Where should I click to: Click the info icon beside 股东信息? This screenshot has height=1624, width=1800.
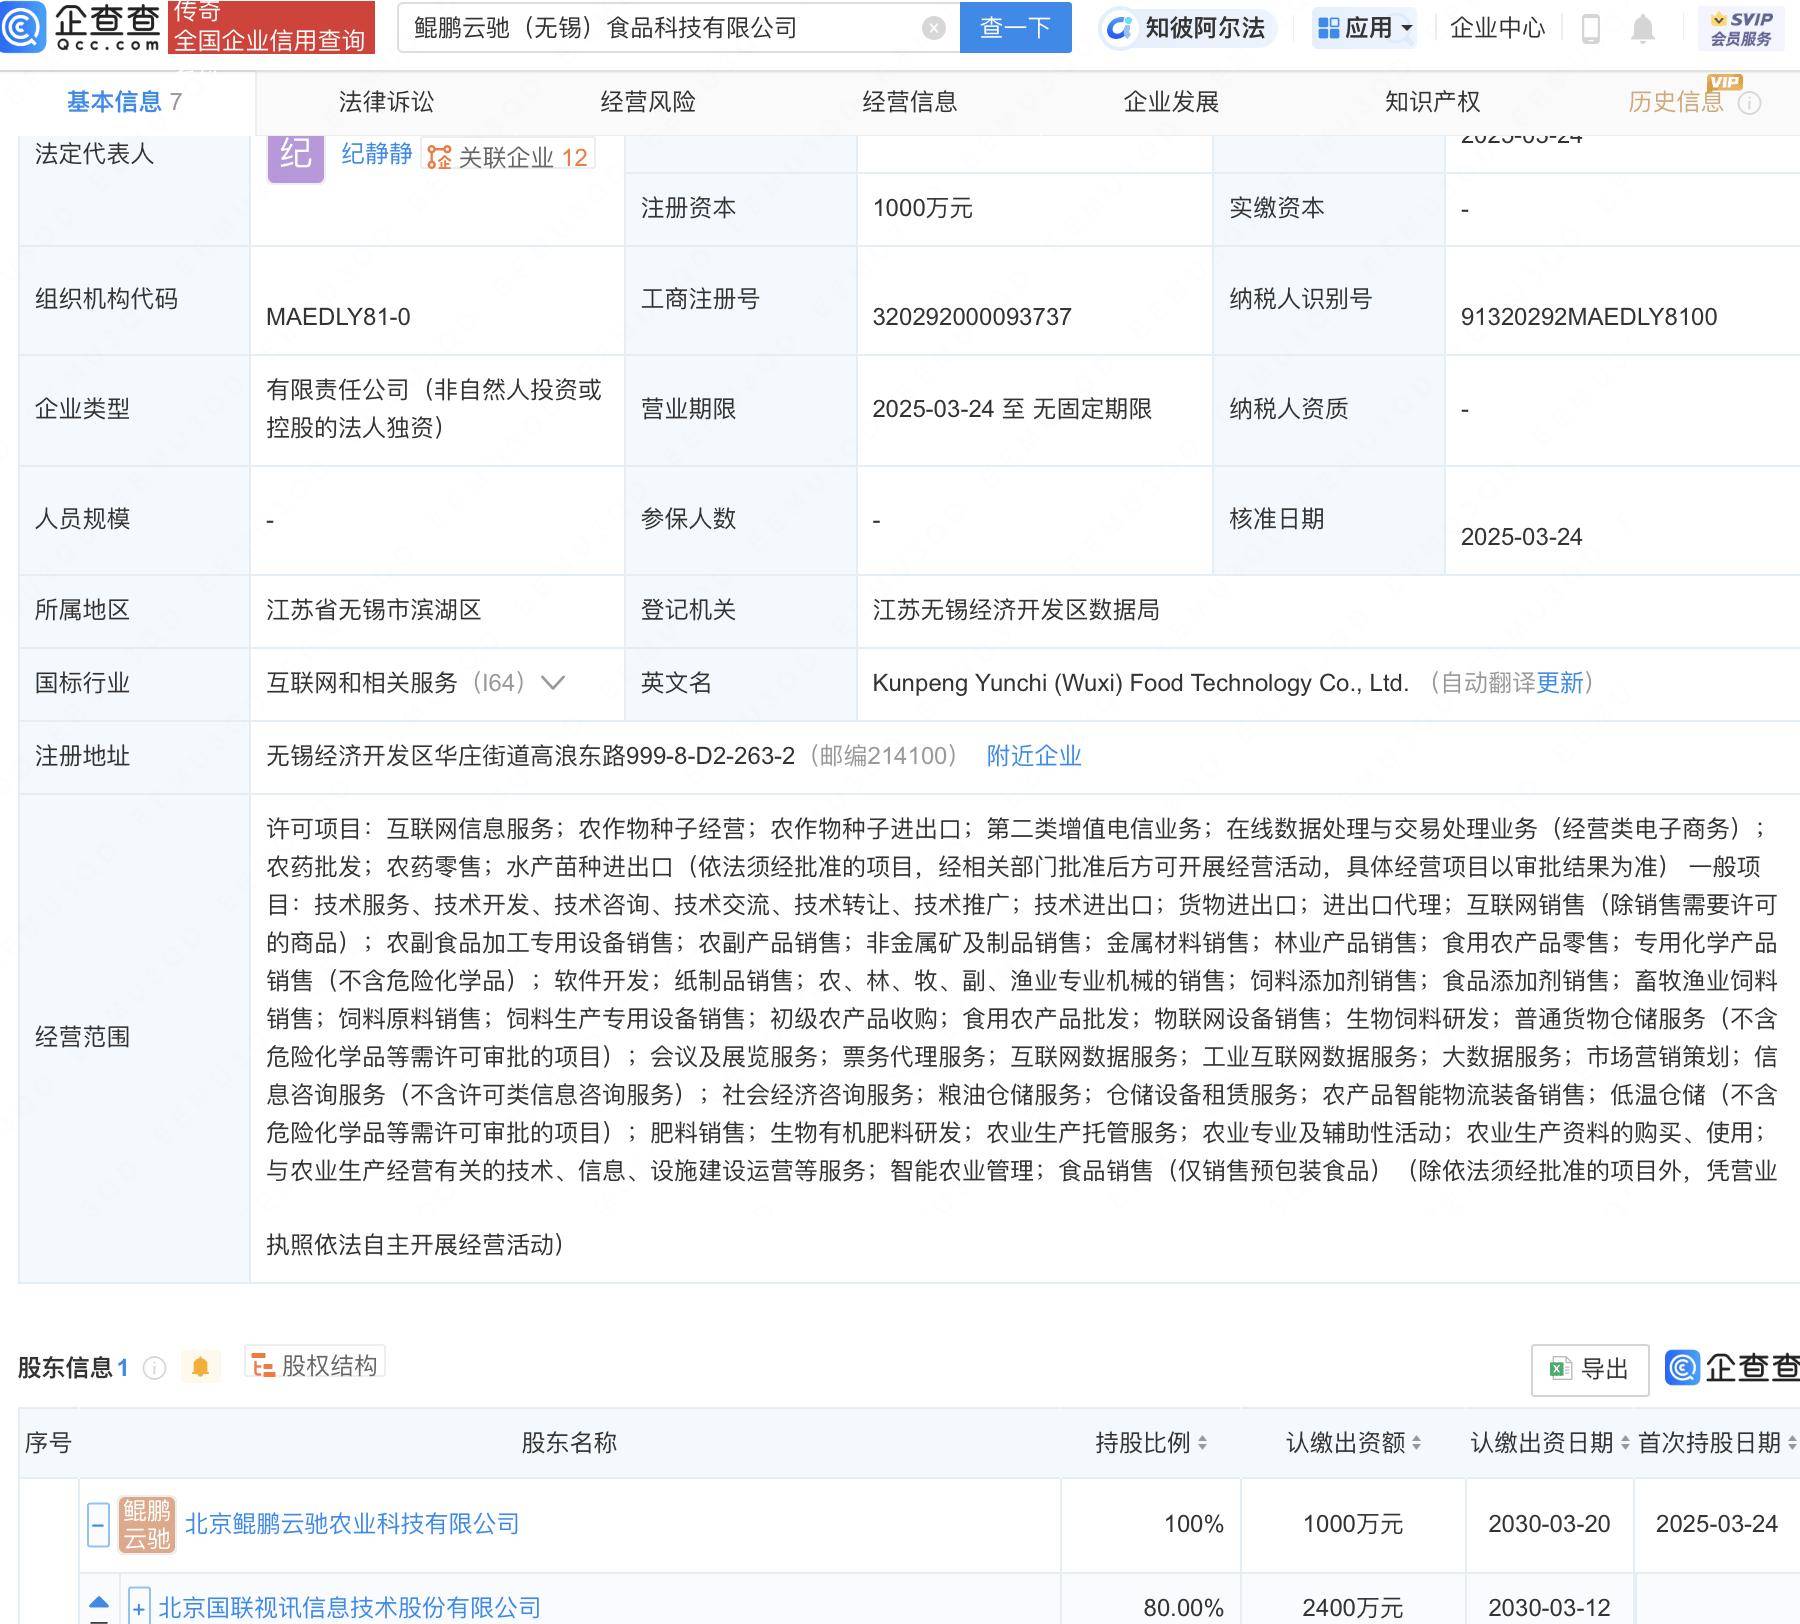click(x=154, y=1368)
